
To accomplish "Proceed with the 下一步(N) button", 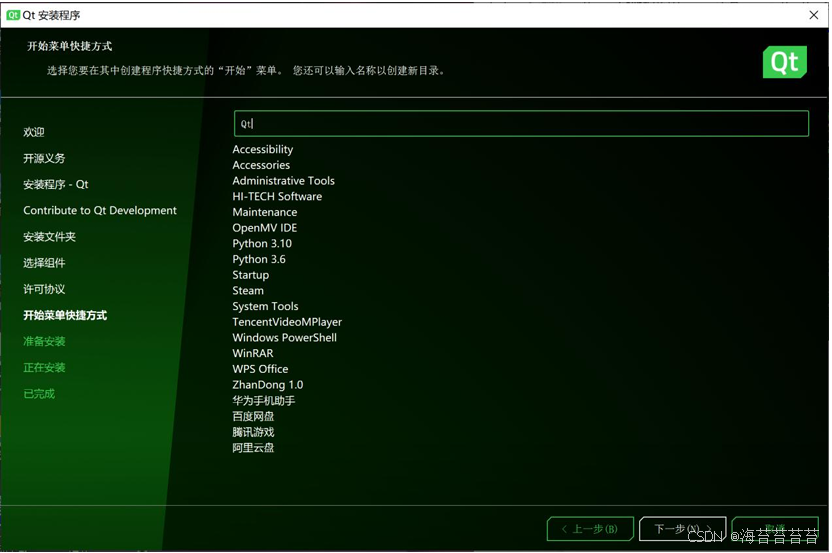I will tap(682, 529).
